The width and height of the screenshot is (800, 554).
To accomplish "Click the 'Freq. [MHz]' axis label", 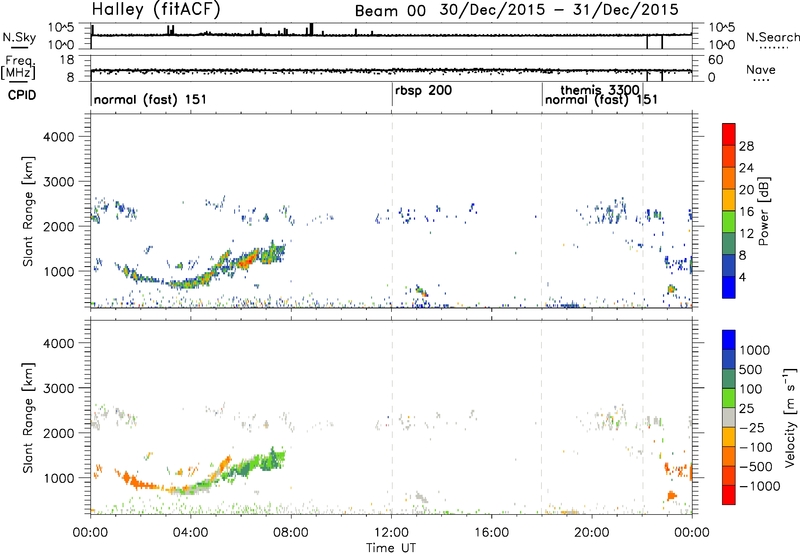I will (x=19, y=68).
